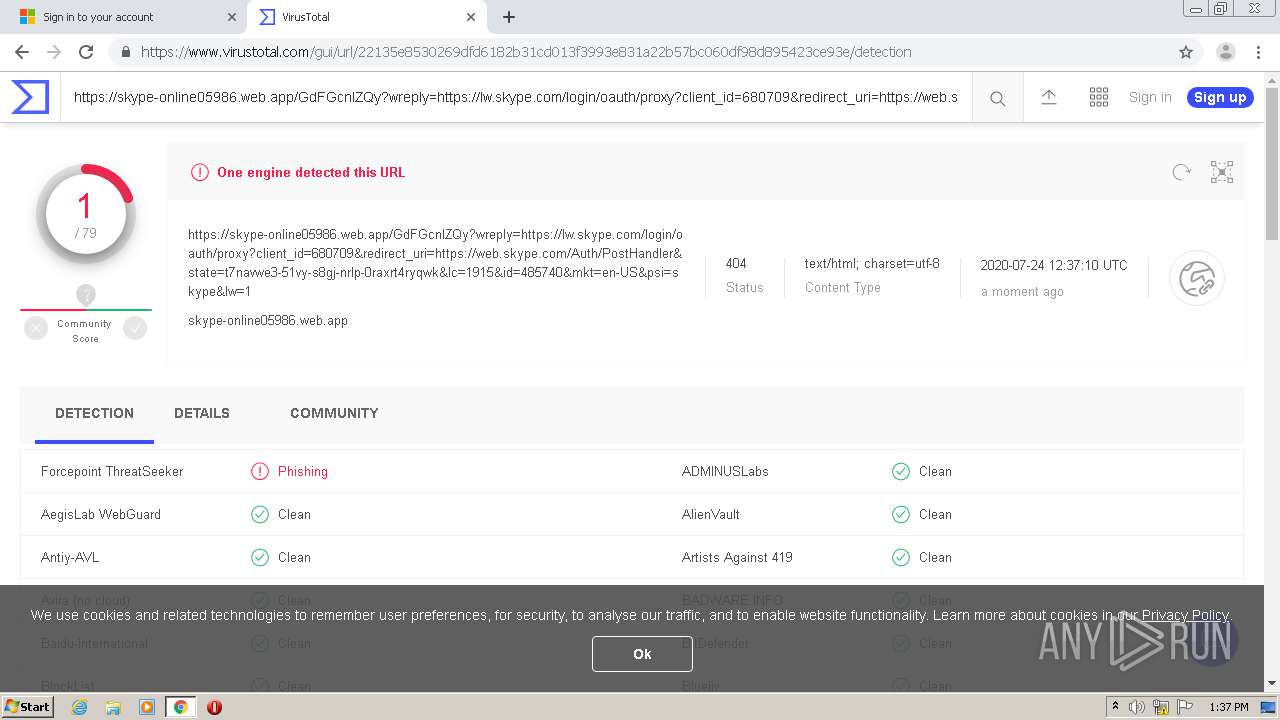Click Forcepoint Phishing warning icon
This screenshot has height=720, width=1280.
pos(260,471)
